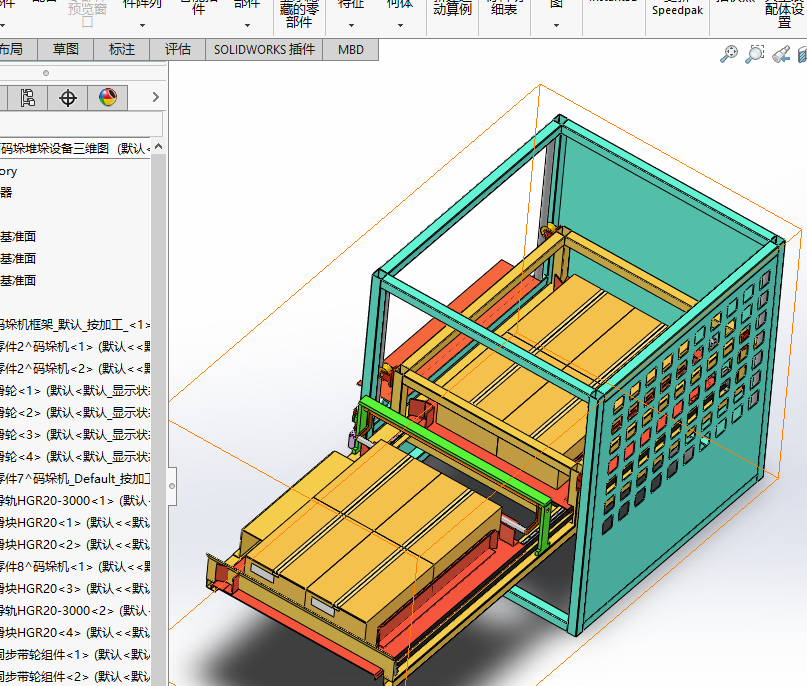Activate the Zoom to Area icon

click(x=755, y=55)
